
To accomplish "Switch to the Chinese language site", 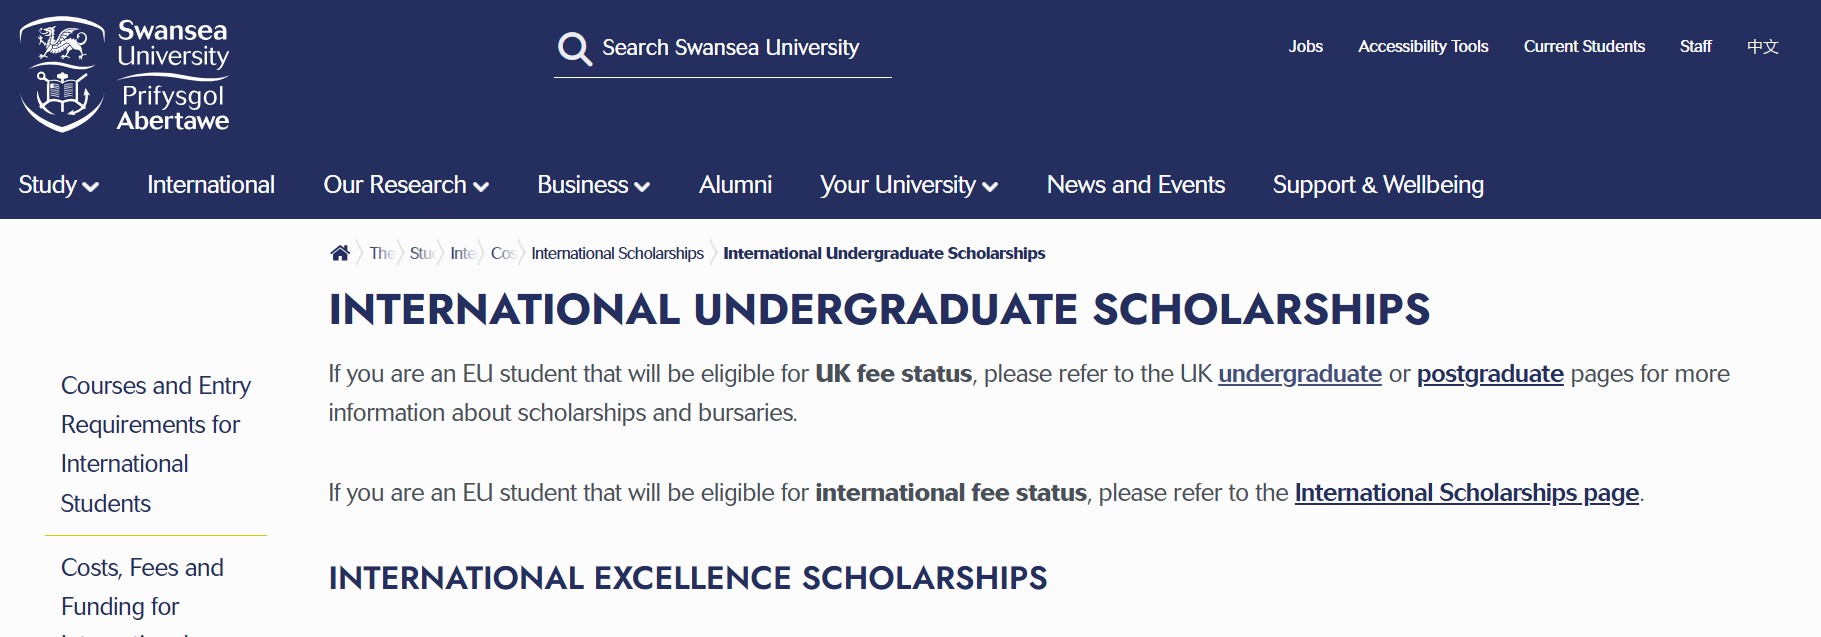I will tap(1762, 46).
